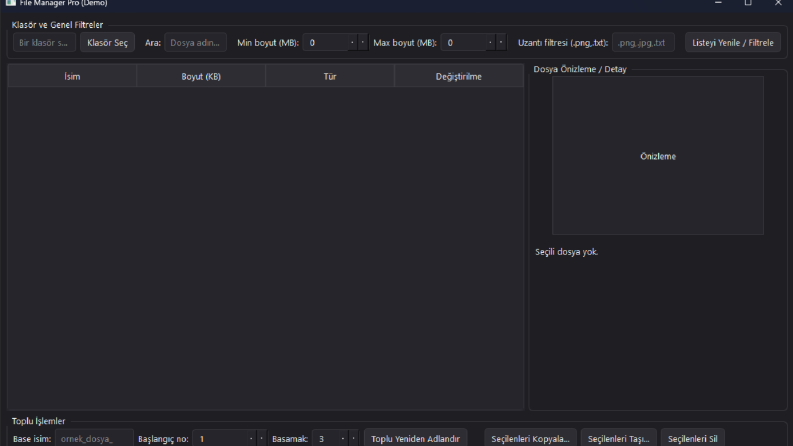Image resolution: width=793 pixels, height=446 pixels.
Task: Minimize the File Manager Pro window
Action: pos(718,3)
